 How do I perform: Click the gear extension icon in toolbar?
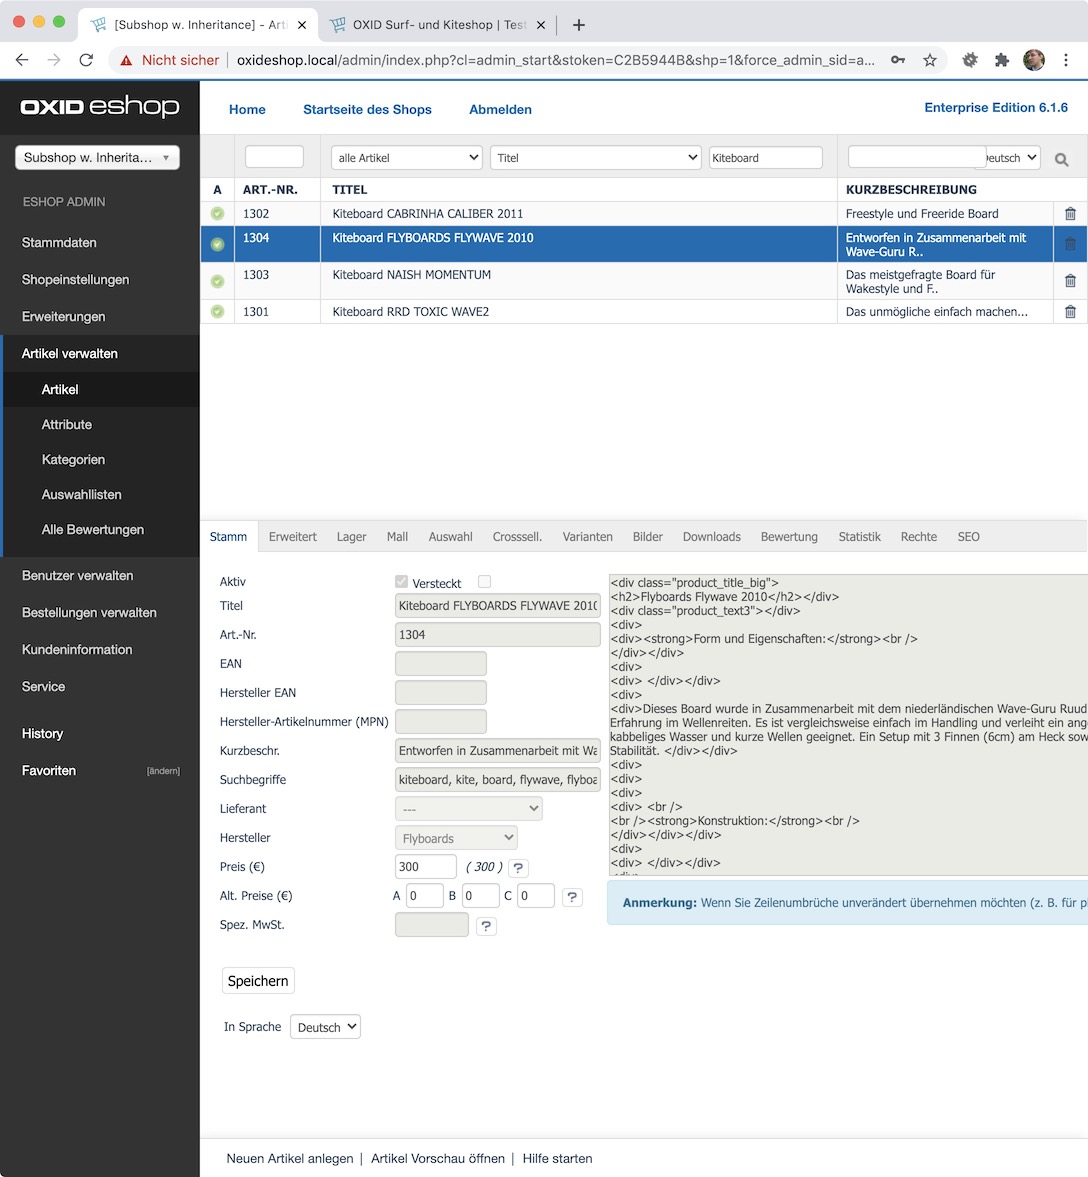coord(970,60)
